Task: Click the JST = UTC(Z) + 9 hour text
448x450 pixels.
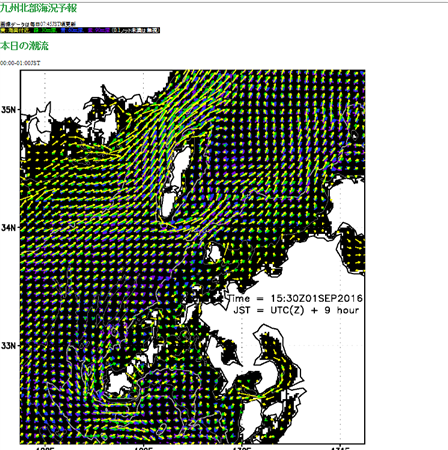Action: [x=296, y=310]
